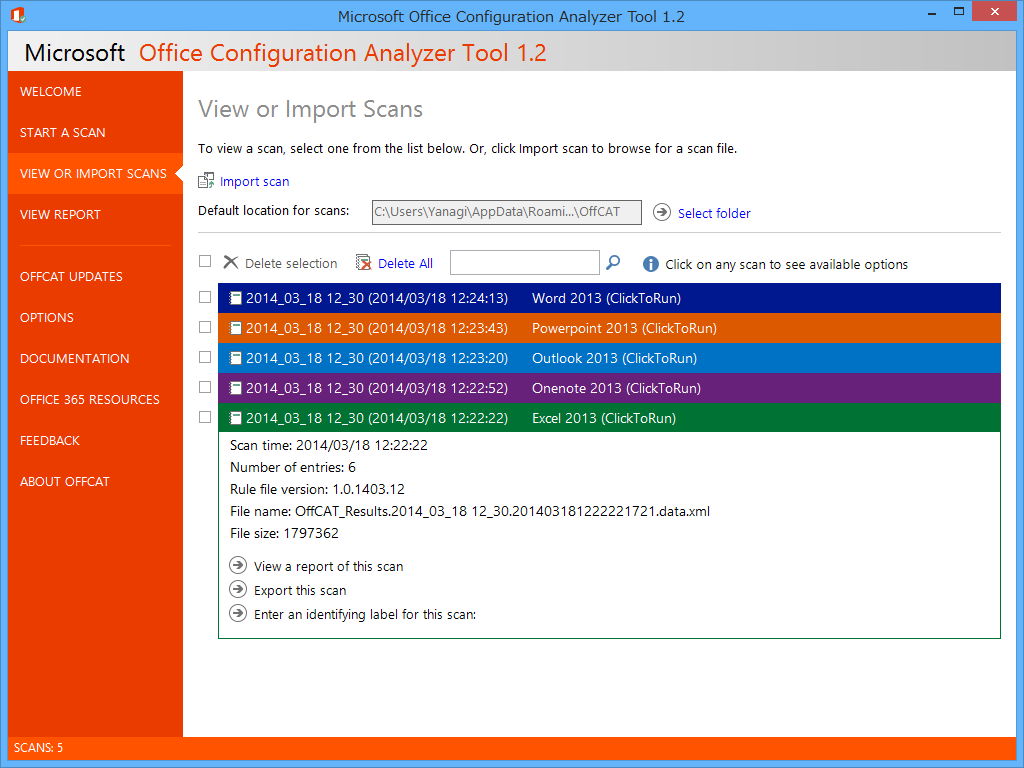The height and width of the screenshot is (768, 1024).
Task: Open ABOUT OFFCAT in sidebar
Action: point(65,482)
